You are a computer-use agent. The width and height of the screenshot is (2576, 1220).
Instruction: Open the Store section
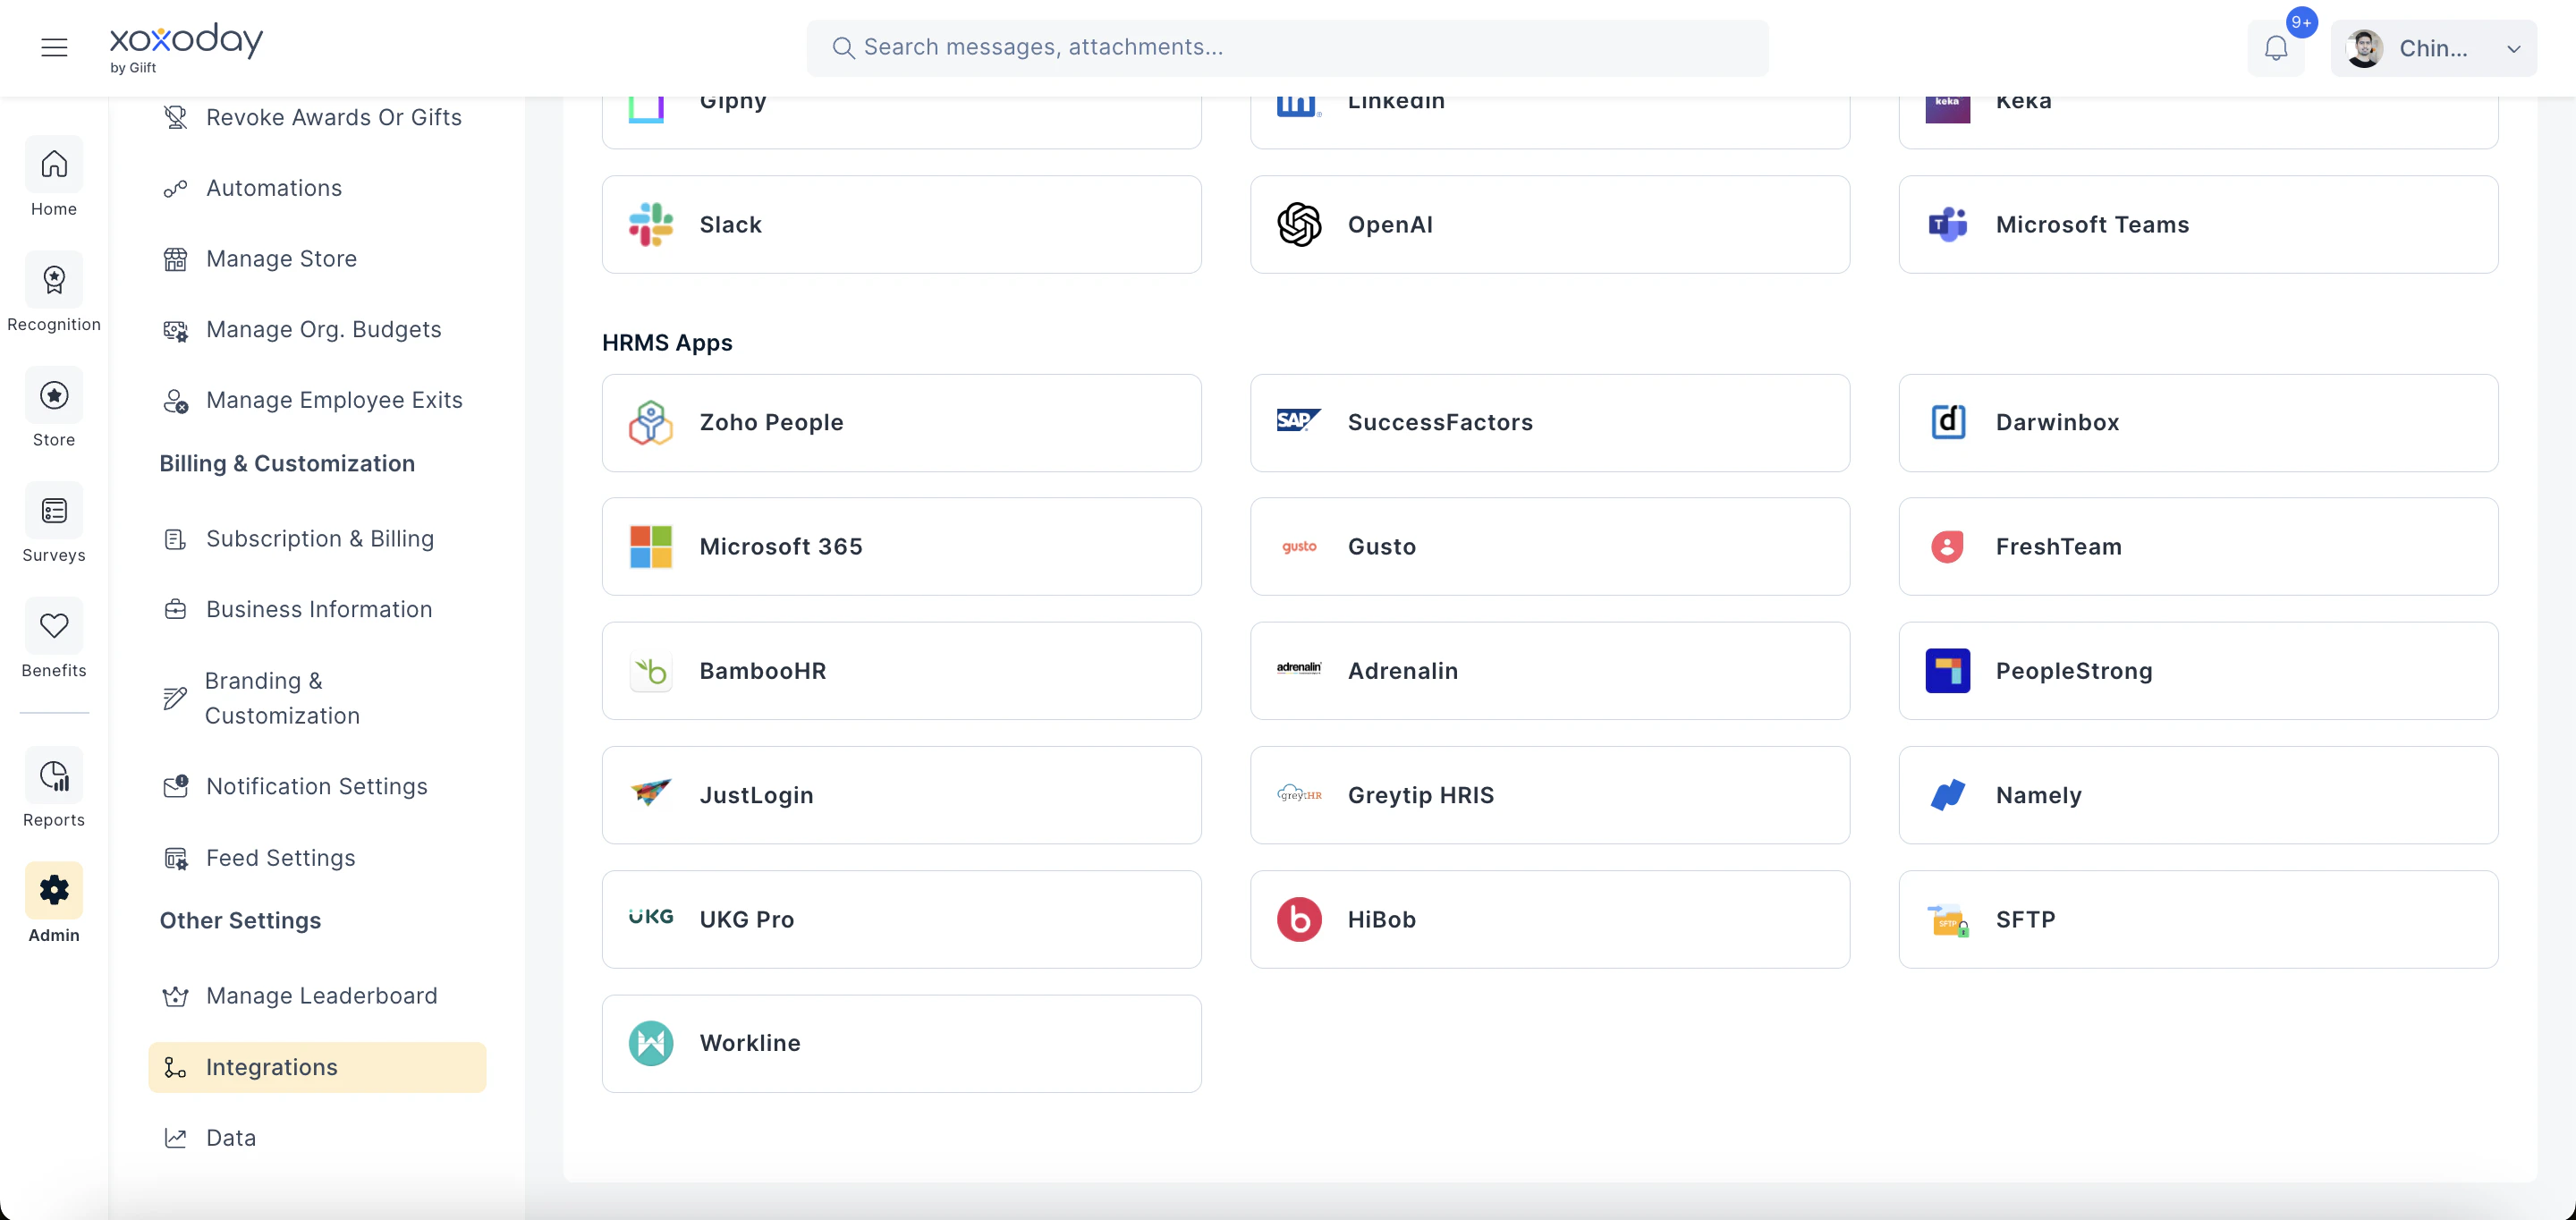[54, 408]
